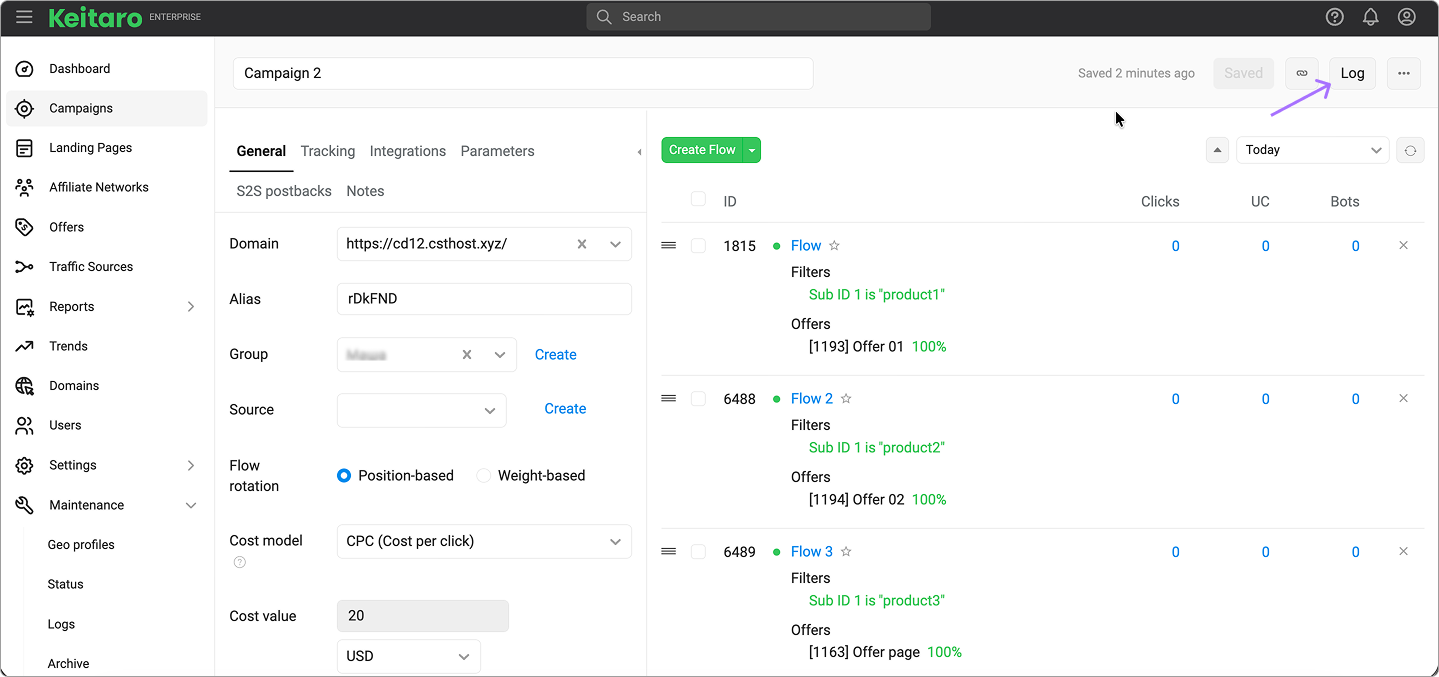1439x677 pixels.
Task: Open the three-dot more options menu
Action: (1403, 73)
